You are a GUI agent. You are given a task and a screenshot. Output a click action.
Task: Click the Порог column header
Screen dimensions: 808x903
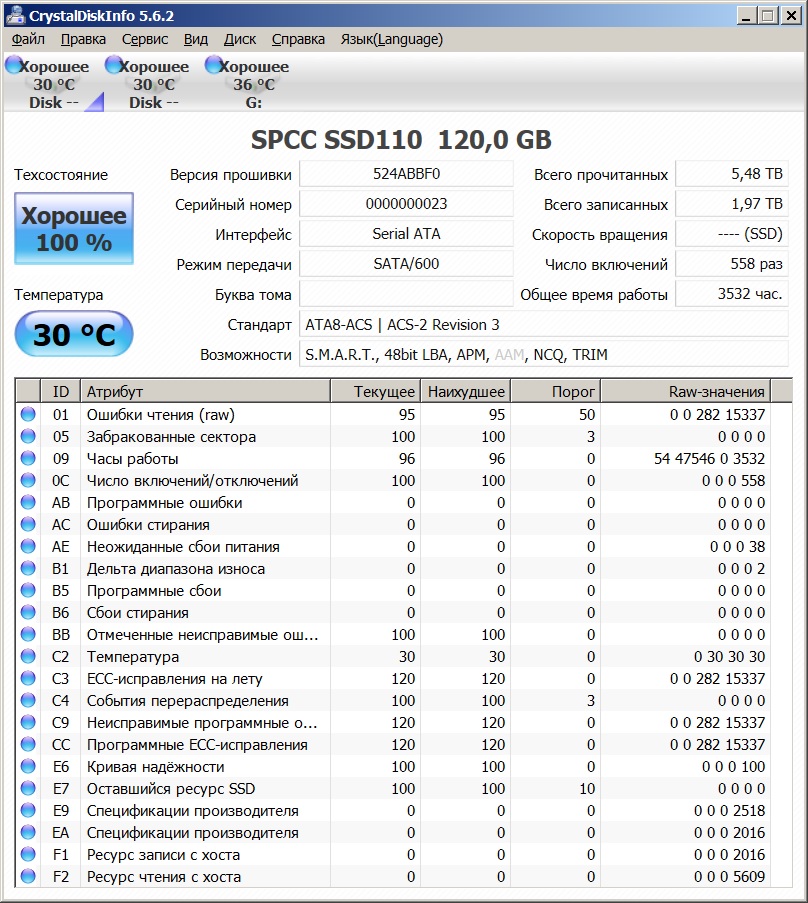[x=556, y=391]
